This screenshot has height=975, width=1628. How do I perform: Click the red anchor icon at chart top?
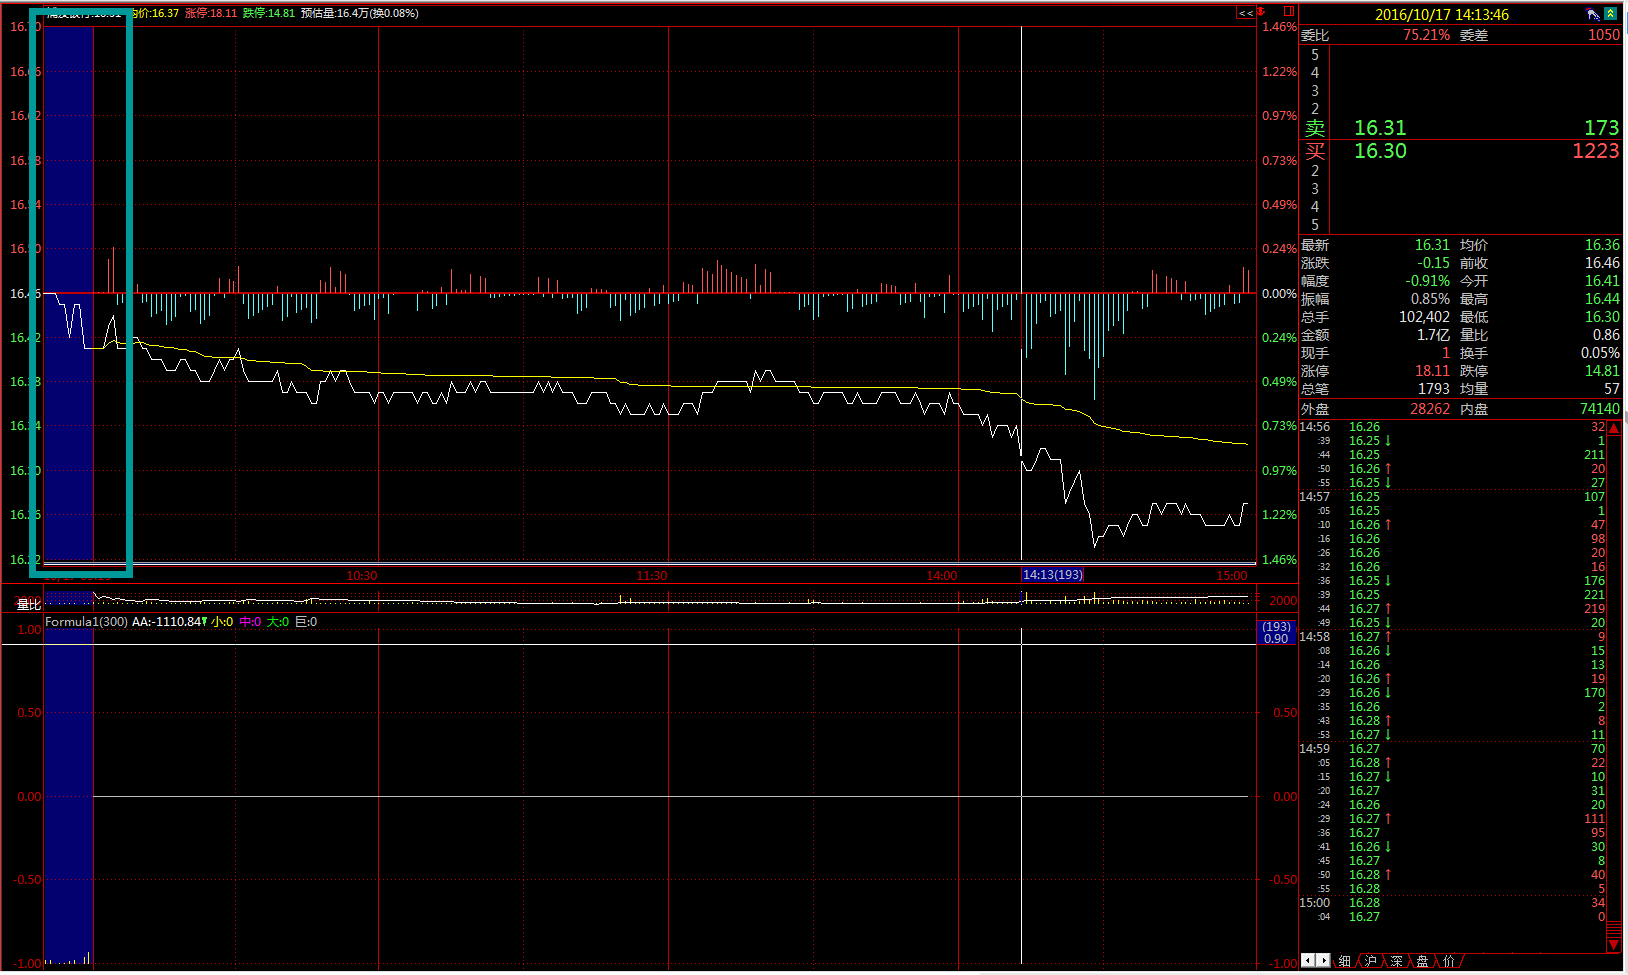pos(1262,12)
